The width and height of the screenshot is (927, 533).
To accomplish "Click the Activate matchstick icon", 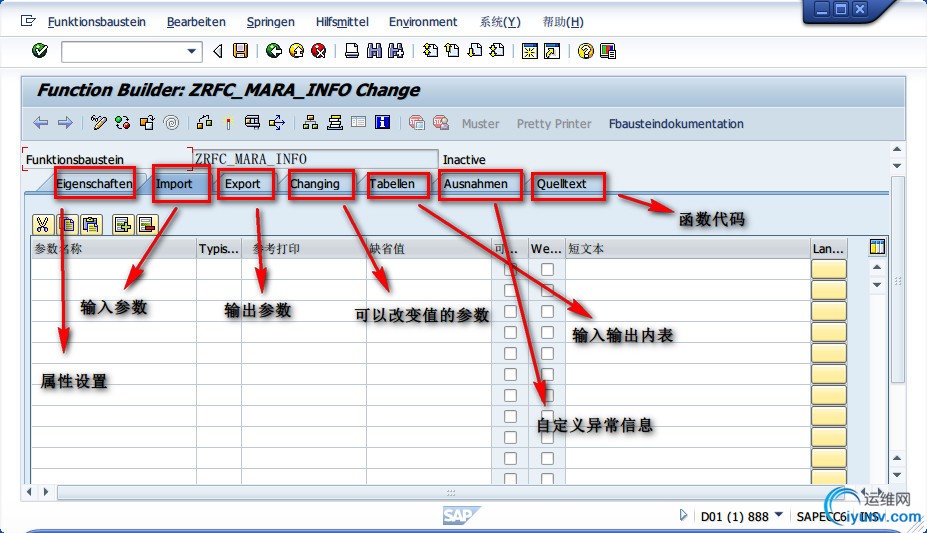I will (x=228, y=122).
